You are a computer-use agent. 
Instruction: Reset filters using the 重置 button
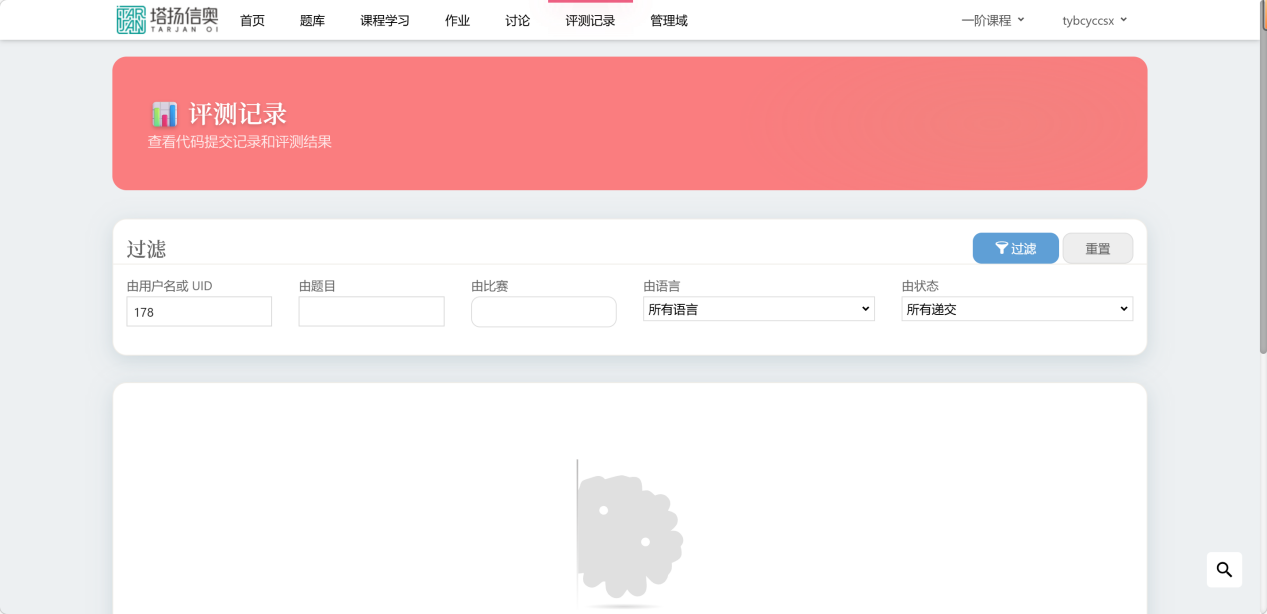coord(1097,247)
